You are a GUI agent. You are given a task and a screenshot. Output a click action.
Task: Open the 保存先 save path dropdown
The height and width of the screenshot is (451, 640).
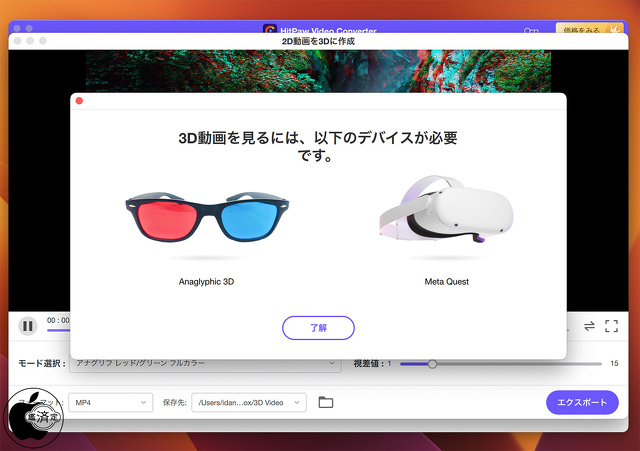(249, 402)
